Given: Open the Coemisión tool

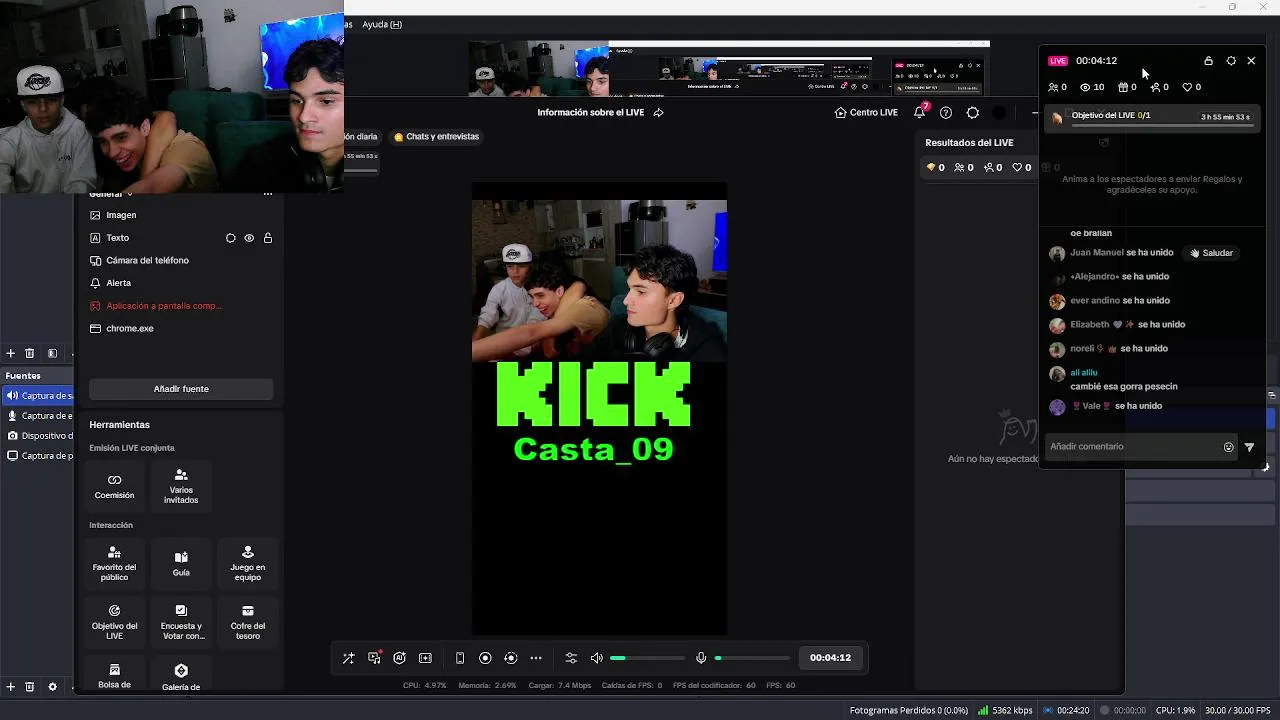Looking at the screenshot, I should coord(114,486).
